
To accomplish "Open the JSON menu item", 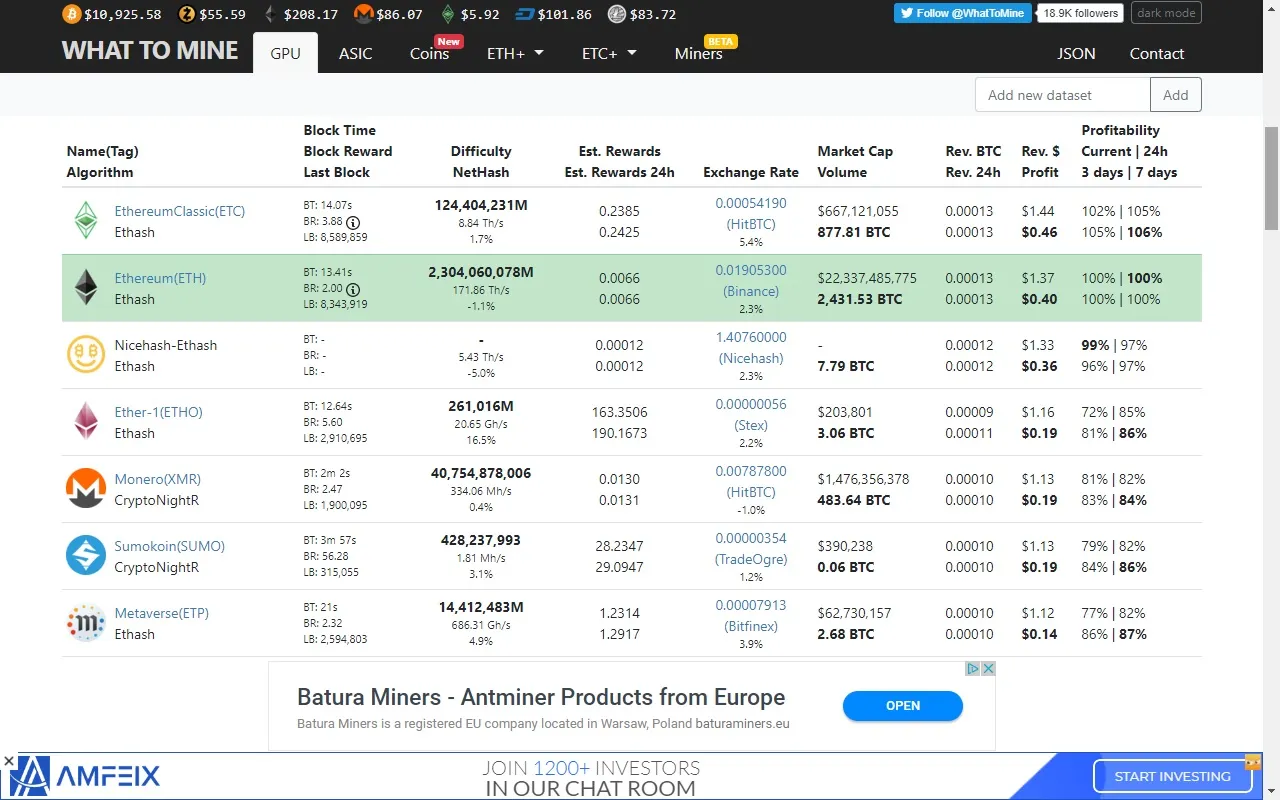I will (x=1076, y=53).
